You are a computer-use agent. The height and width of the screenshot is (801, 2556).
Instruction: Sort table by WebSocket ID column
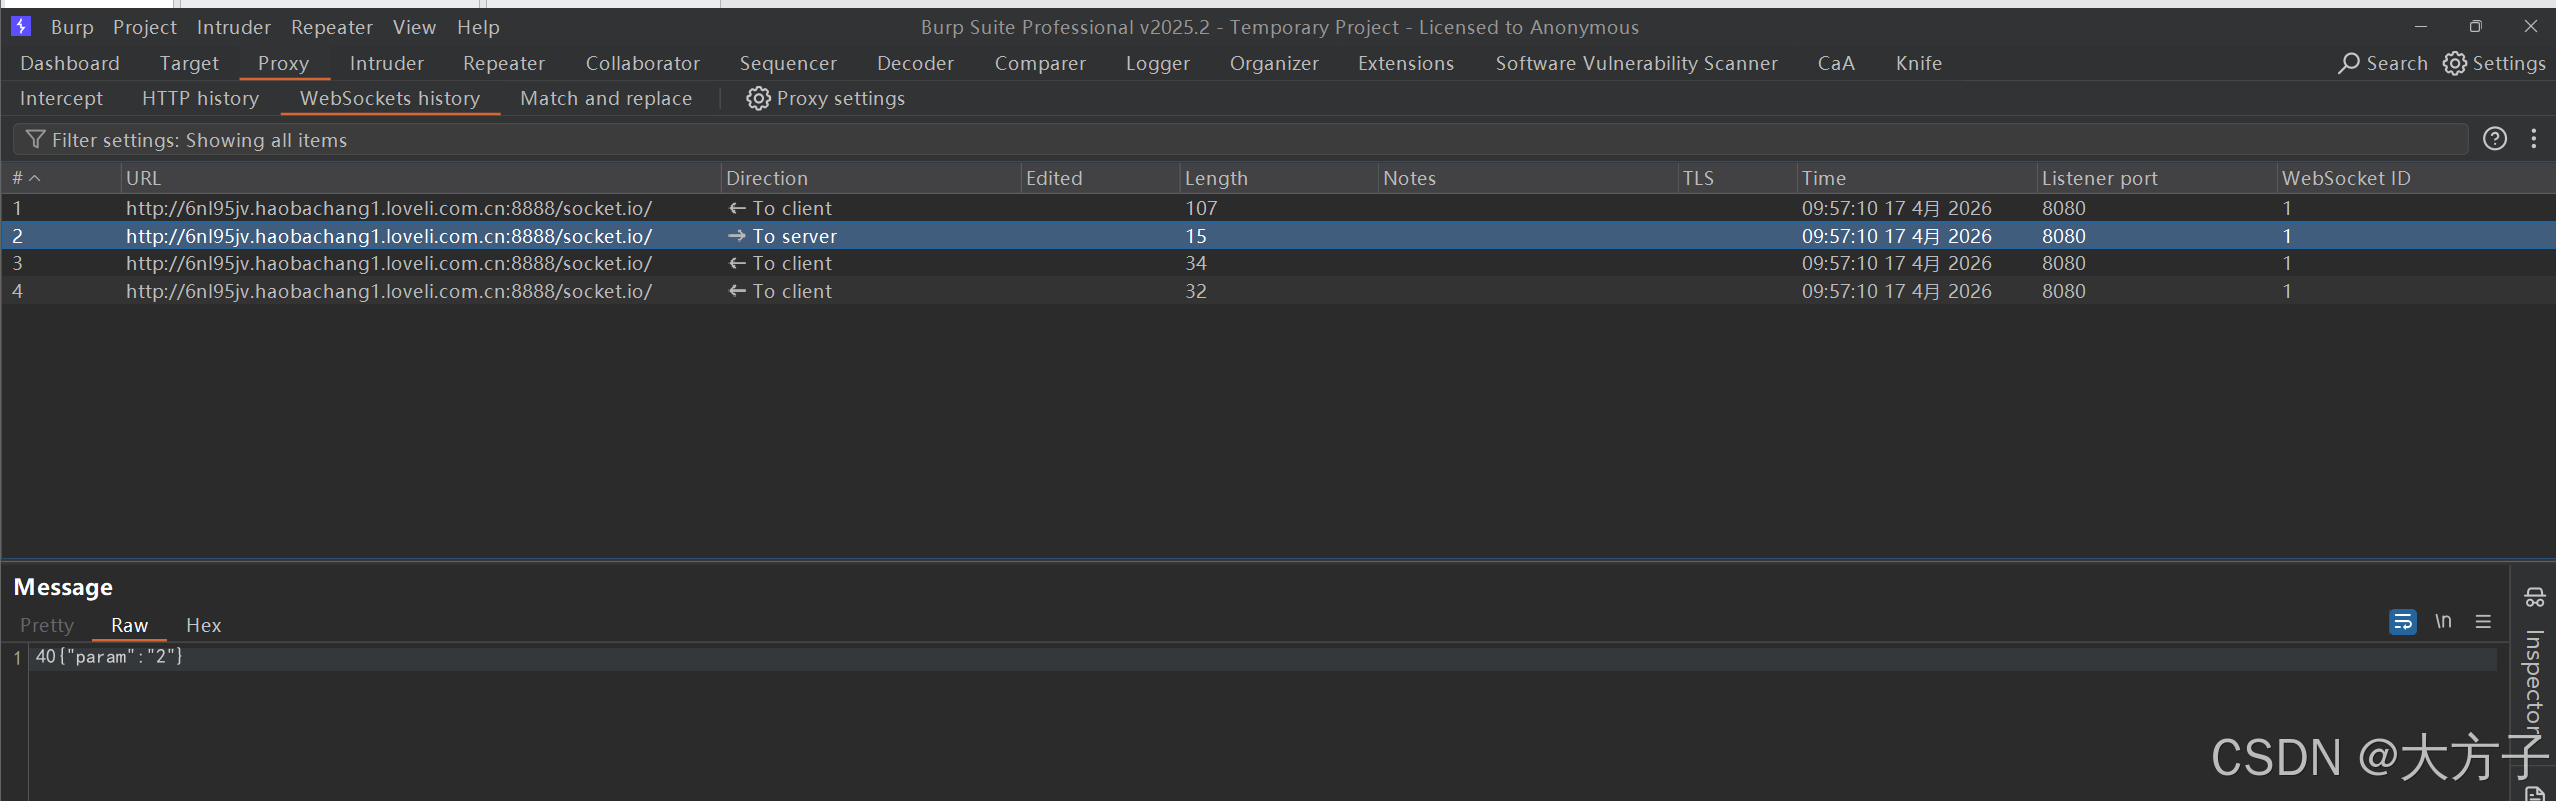tap(2414, 178)
